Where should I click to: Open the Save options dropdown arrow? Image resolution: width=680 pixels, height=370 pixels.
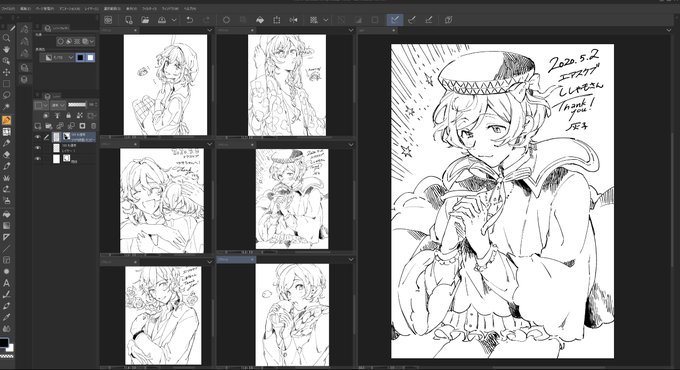pyautogui.click(x=174, y=20)
